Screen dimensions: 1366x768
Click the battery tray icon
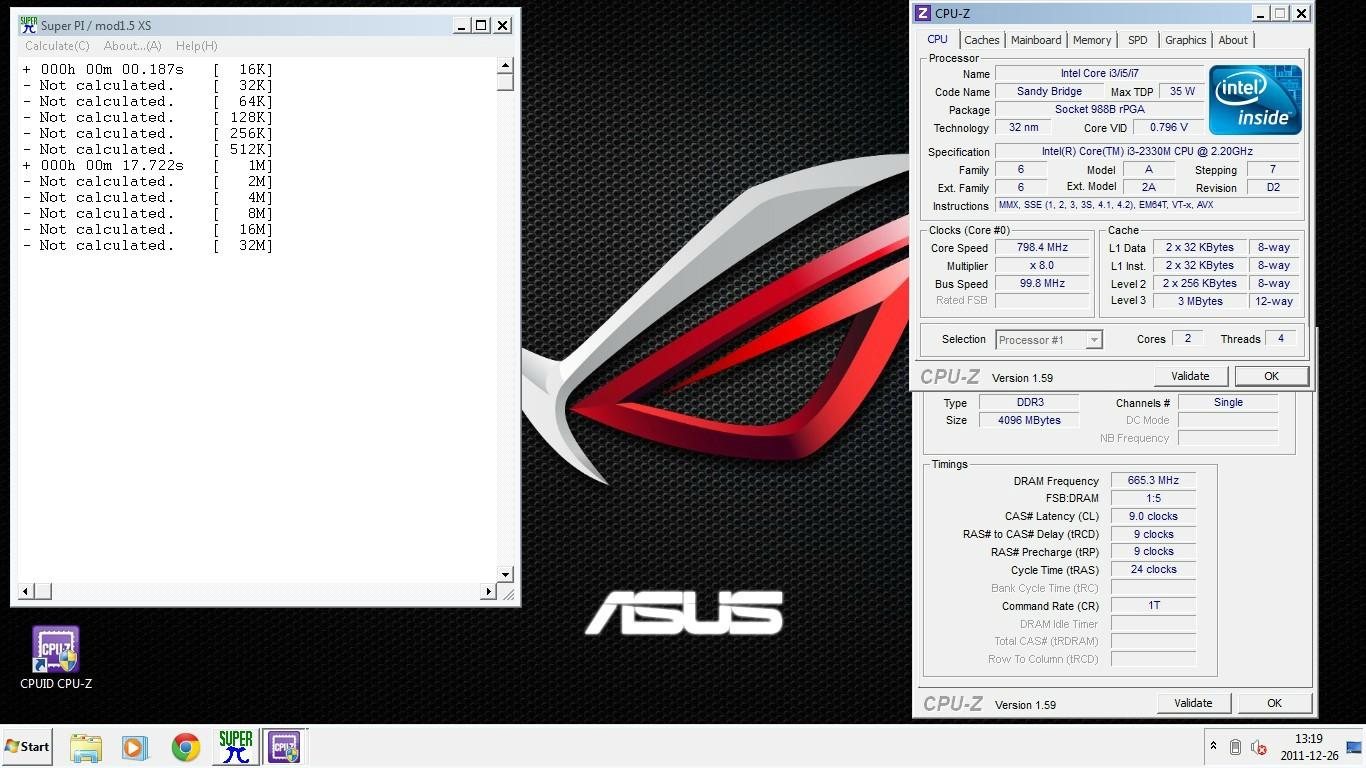1236,747
